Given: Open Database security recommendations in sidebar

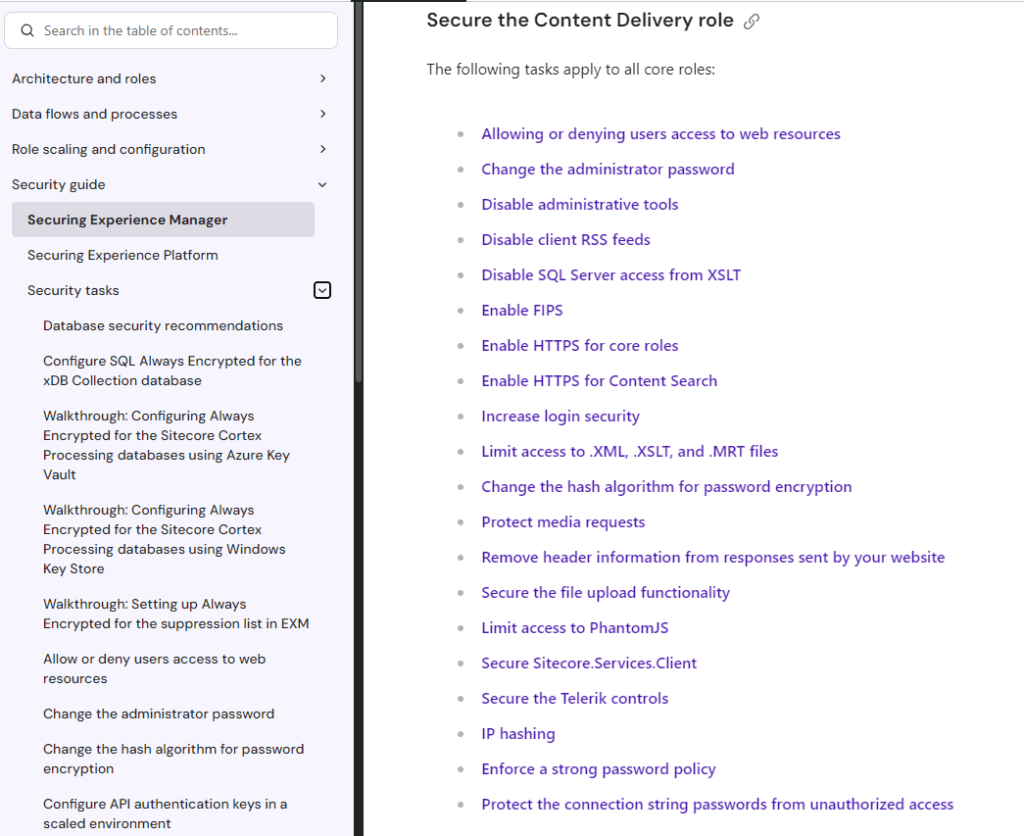Looking at the screenshot, I should pos(163,326).
